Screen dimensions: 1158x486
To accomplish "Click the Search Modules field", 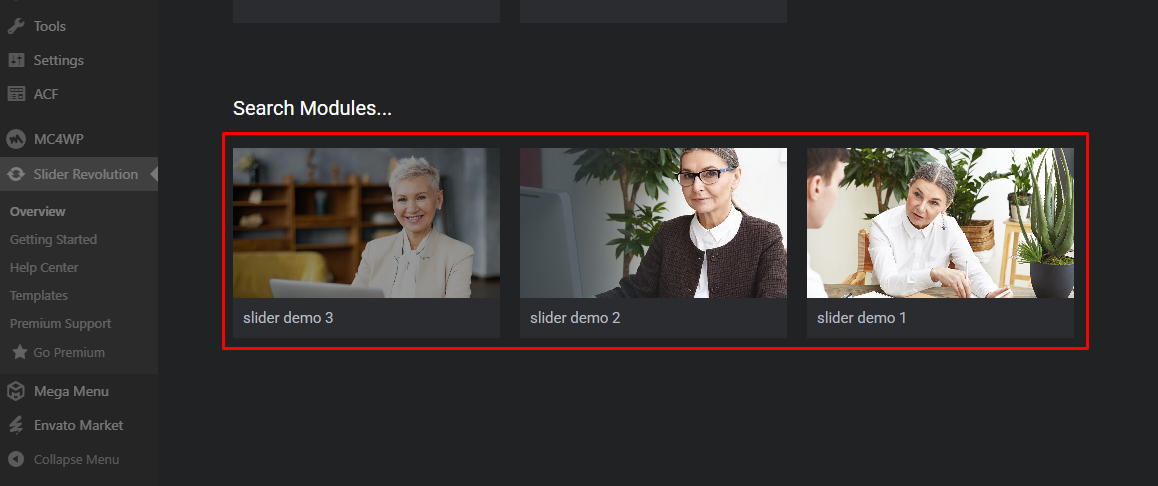I will [x=312, y=109].
